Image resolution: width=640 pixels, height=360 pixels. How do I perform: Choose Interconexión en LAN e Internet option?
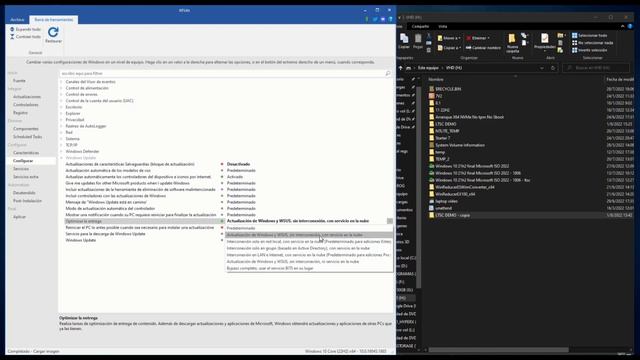tap(309, 255)
